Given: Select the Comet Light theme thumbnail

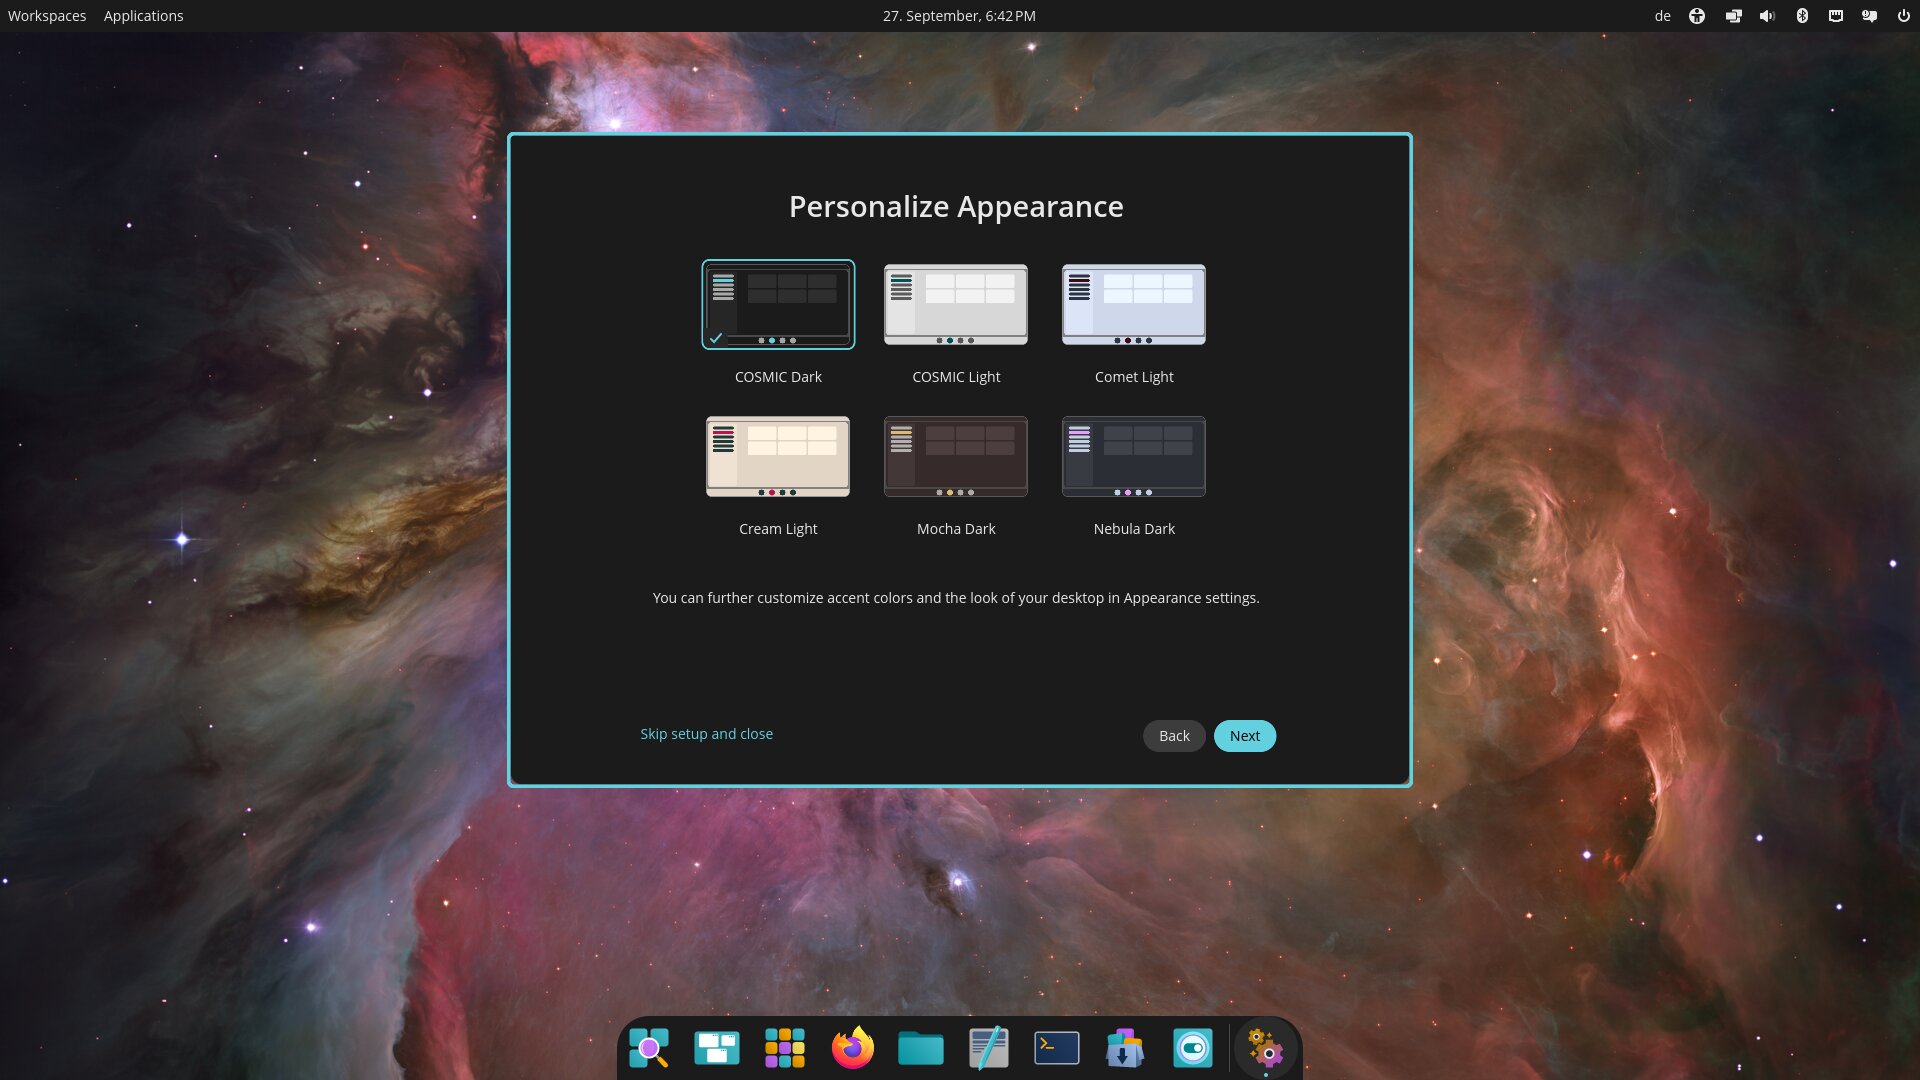Looking at the screenshot, I should [1134, 304].
